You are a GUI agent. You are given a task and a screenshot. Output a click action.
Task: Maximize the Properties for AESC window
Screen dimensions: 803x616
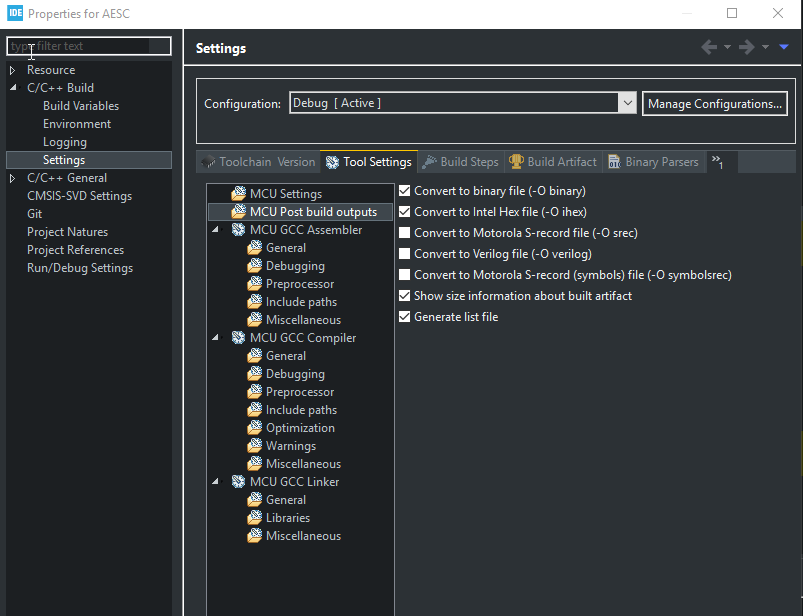coord(732,13)
